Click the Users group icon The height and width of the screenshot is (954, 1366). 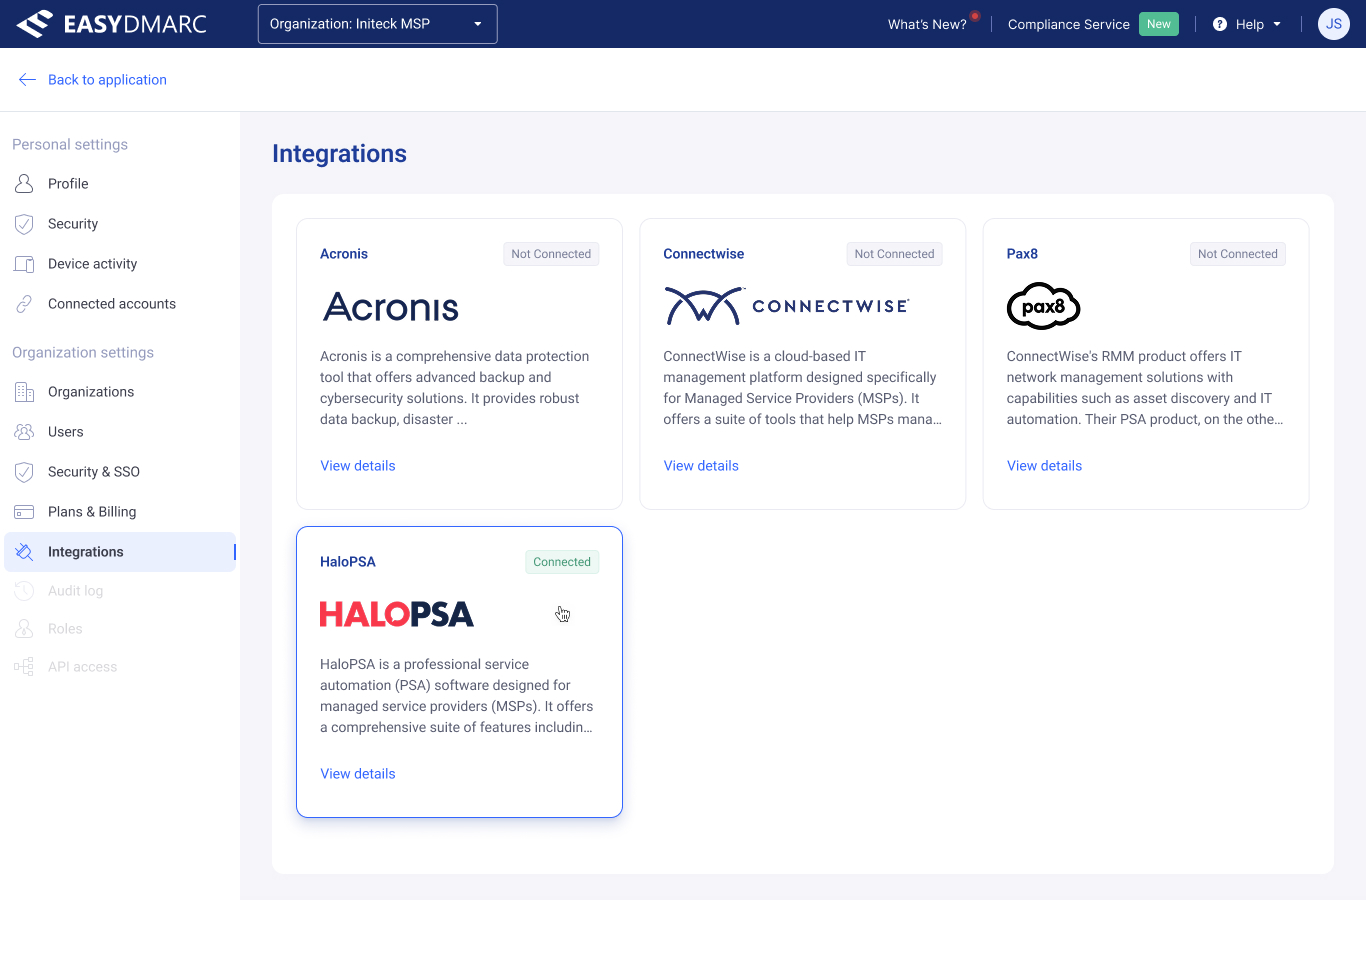click(24, 432)
